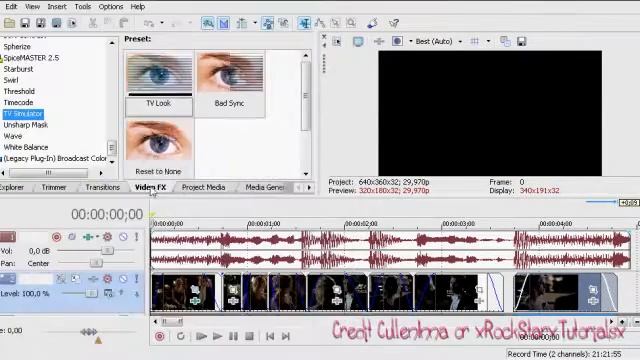Select SpiceMASTER 2.5 effect
The image size is (640, 360).
[x=31, y=58]
